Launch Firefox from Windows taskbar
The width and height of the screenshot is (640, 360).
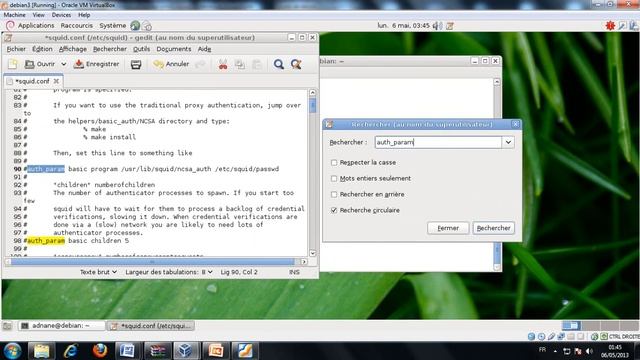(100, 351)
